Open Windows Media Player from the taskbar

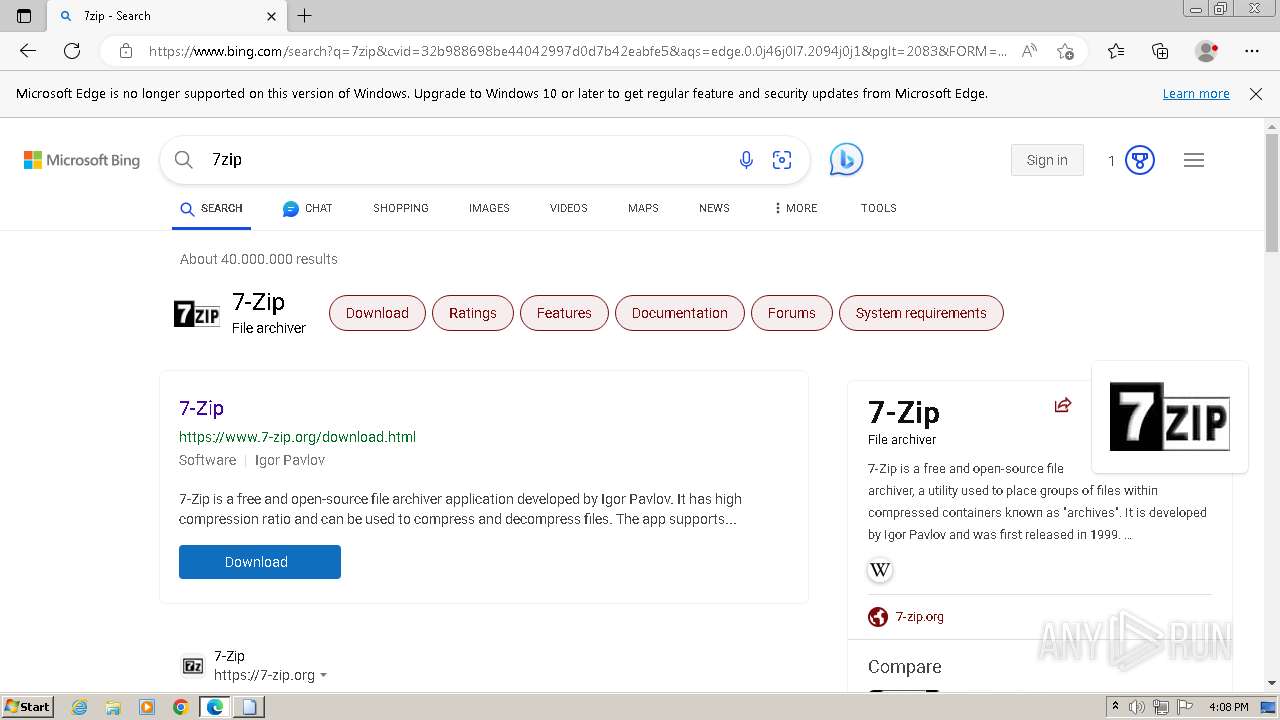click(147, 707)
